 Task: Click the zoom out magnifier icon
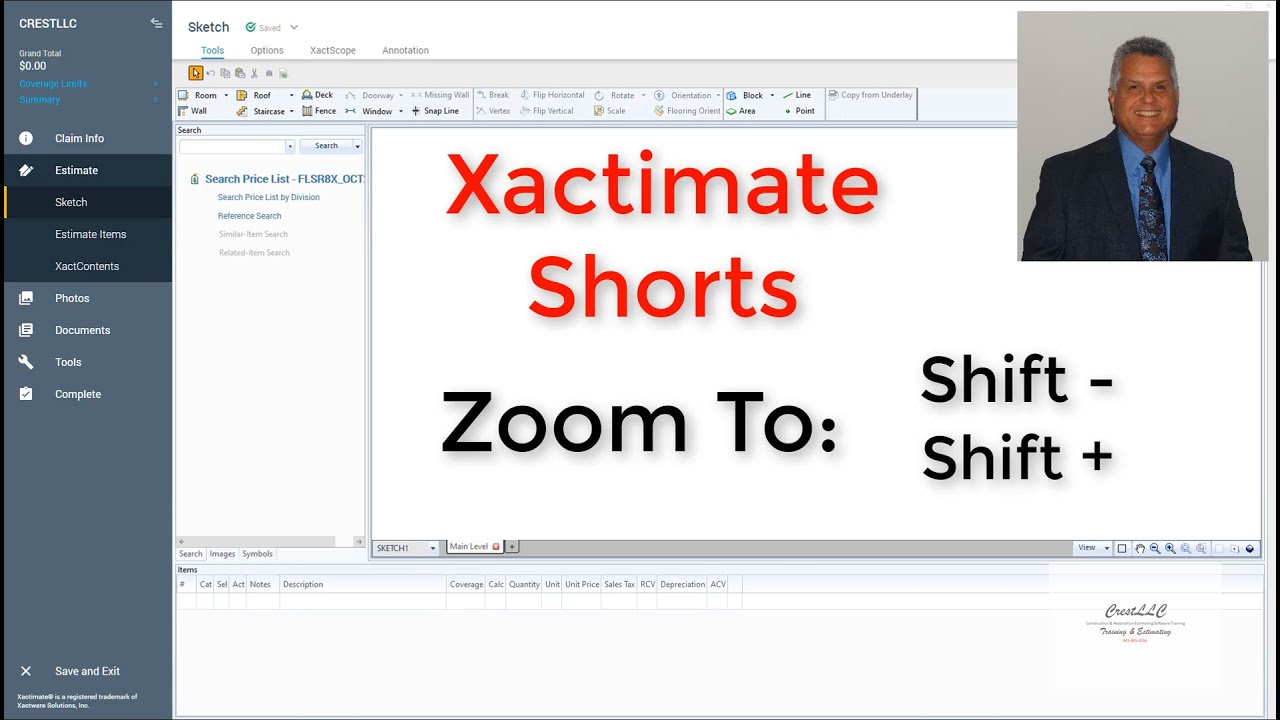[x=1155, y=548]
